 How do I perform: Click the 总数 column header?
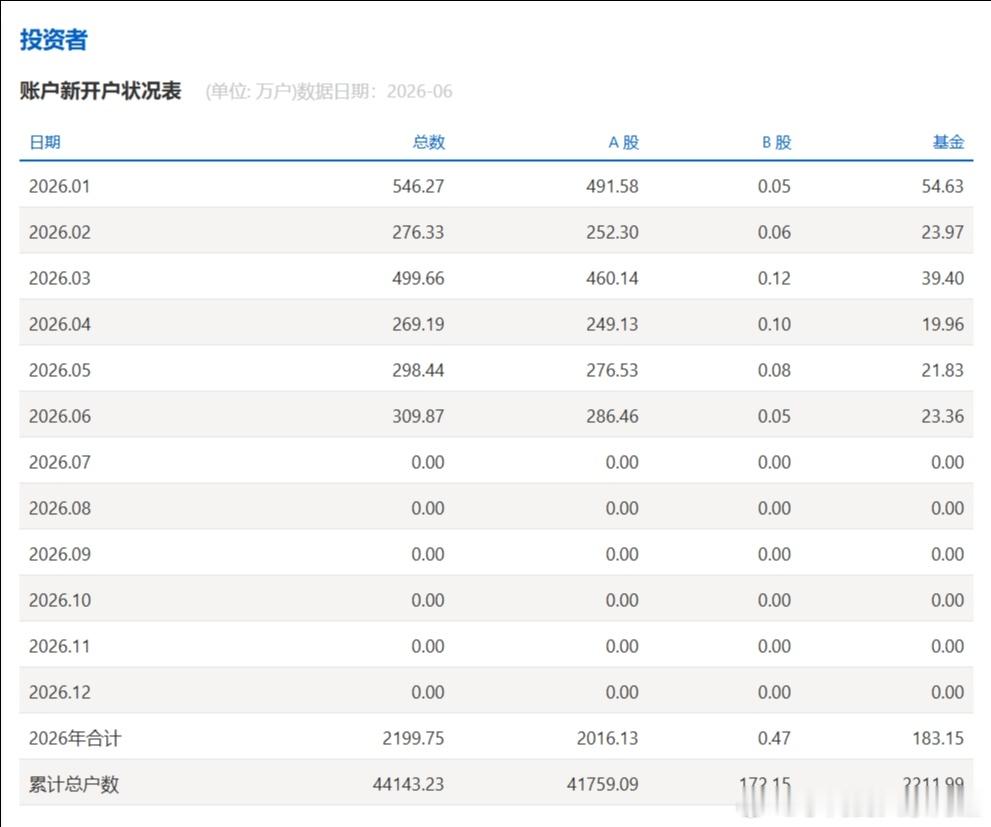click(429, 142)
